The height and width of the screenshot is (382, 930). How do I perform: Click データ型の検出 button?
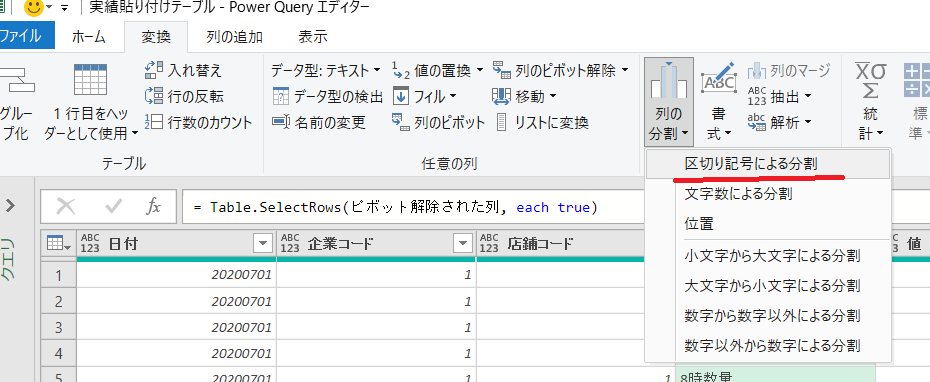pos(327,96)
